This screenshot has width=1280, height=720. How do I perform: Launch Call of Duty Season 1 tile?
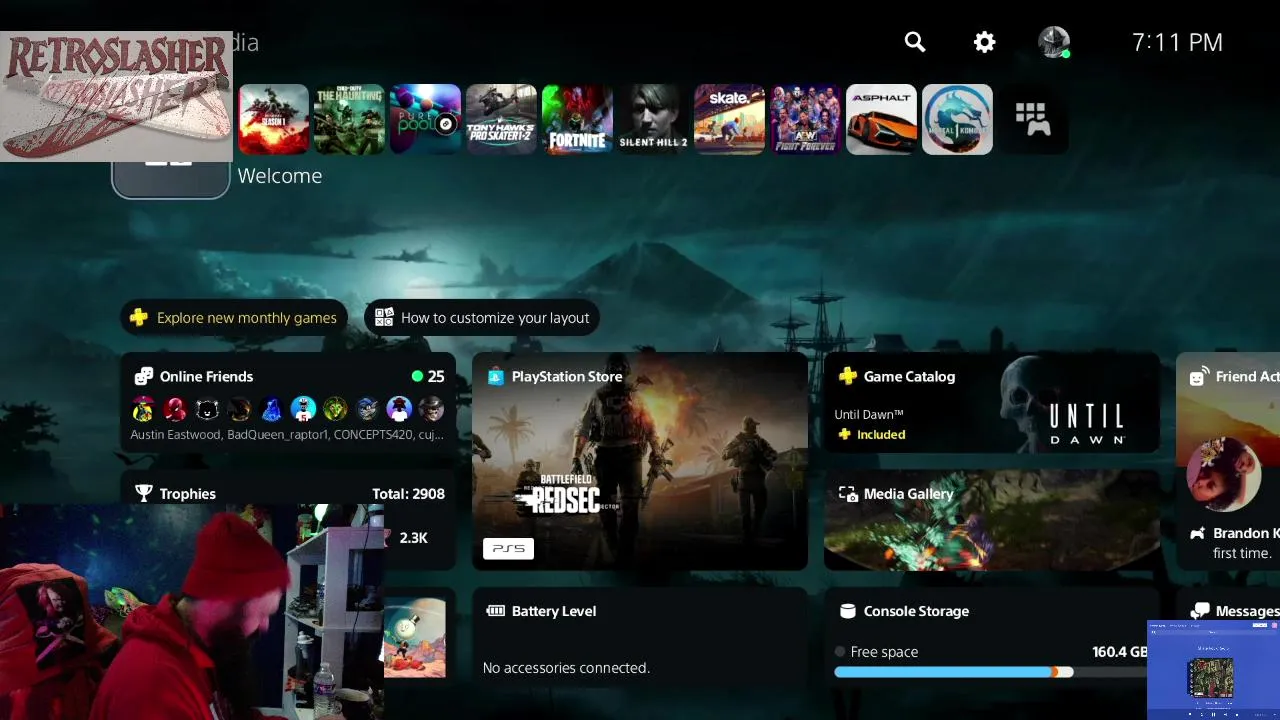pyautogui.click(x=273, y=119)
